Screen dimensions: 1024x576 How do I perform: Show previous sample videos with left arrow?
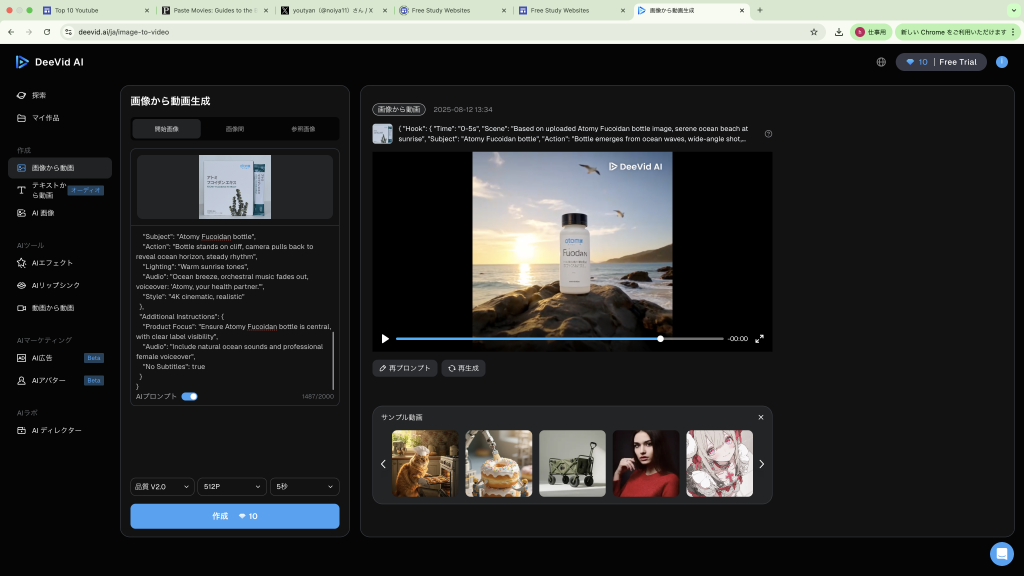tap(383, 464)
